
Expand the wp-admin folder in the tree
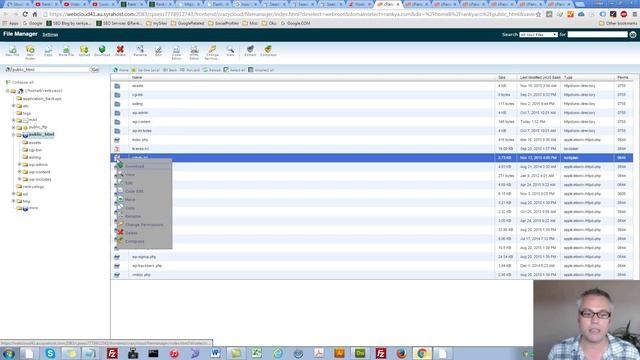point(20,165)
